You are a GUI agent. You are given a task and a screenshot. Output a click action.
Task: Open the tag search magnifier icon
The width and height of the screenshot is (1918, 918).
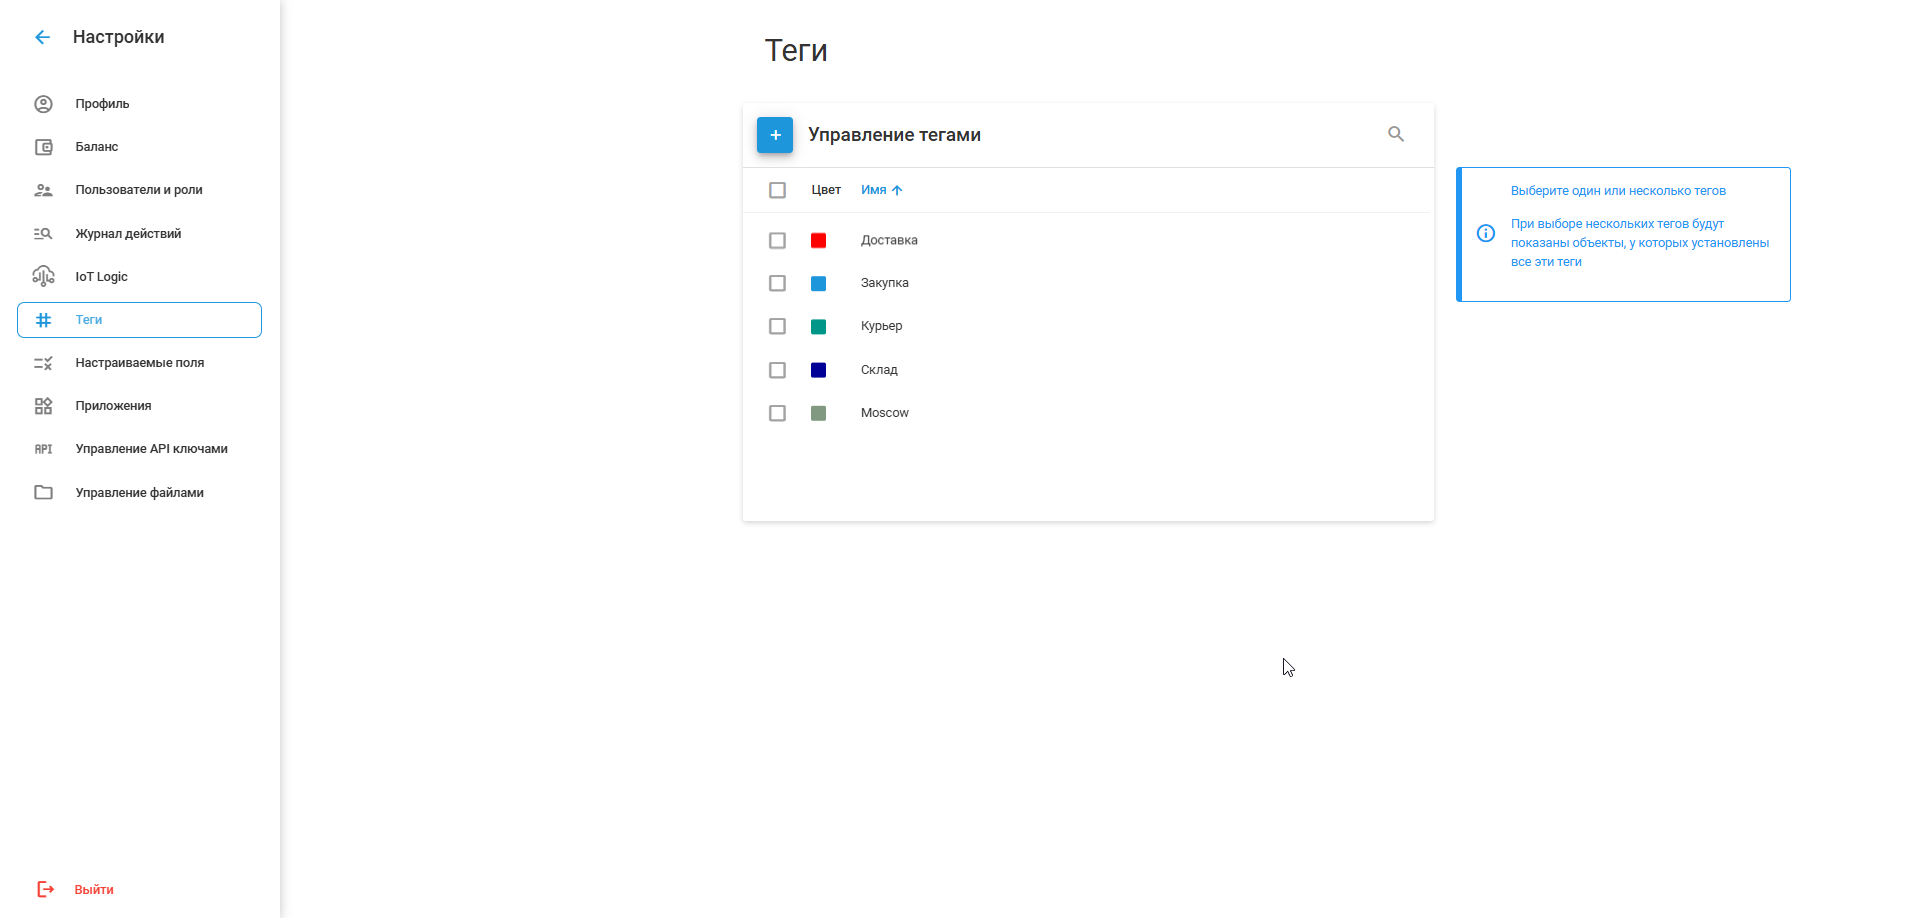pos(1396,134)
